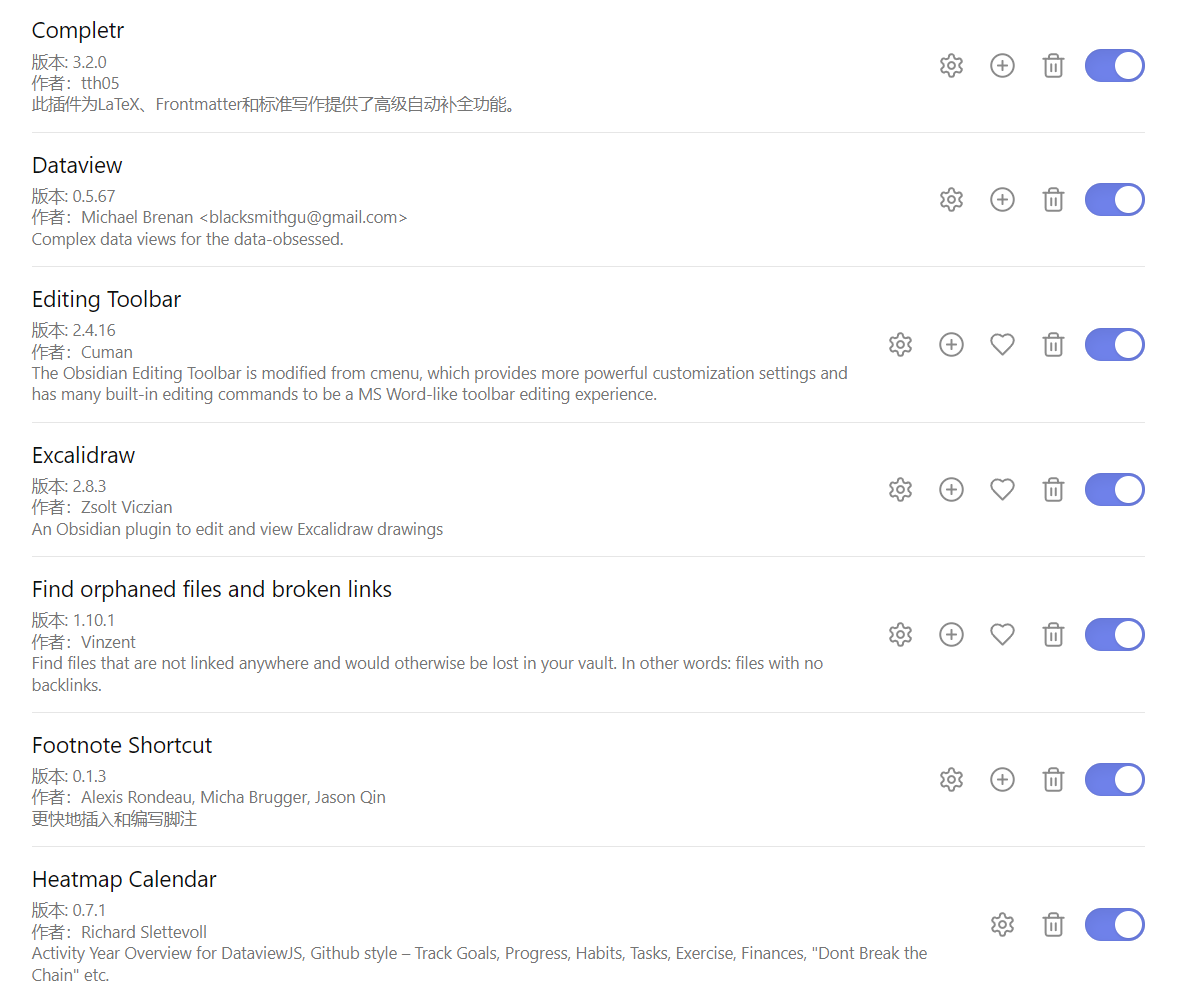1196x997 pixels.
Task: Click the plus icon for Dataview
Action: click(1002, 200)
